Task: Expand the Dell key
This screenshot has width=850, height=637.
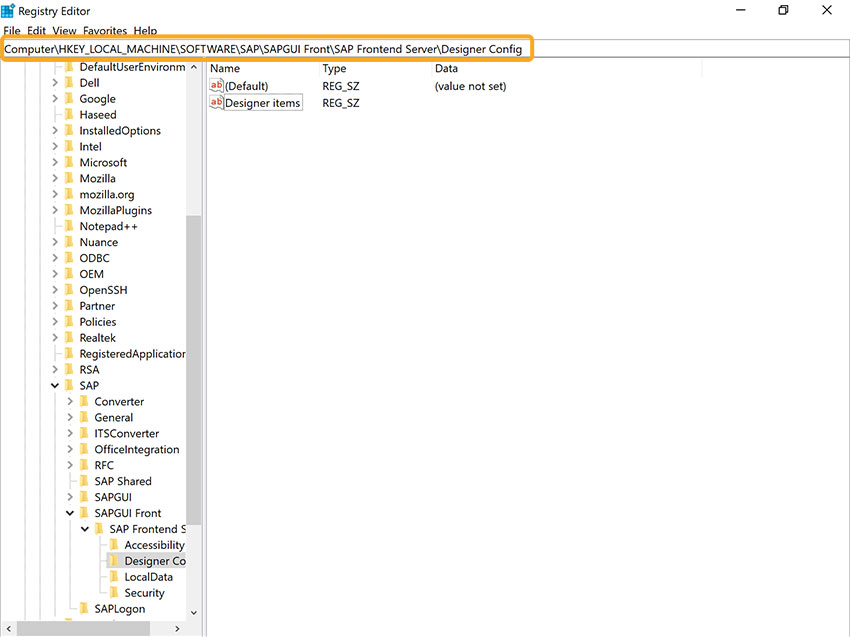Action: [x=55, y=83]
